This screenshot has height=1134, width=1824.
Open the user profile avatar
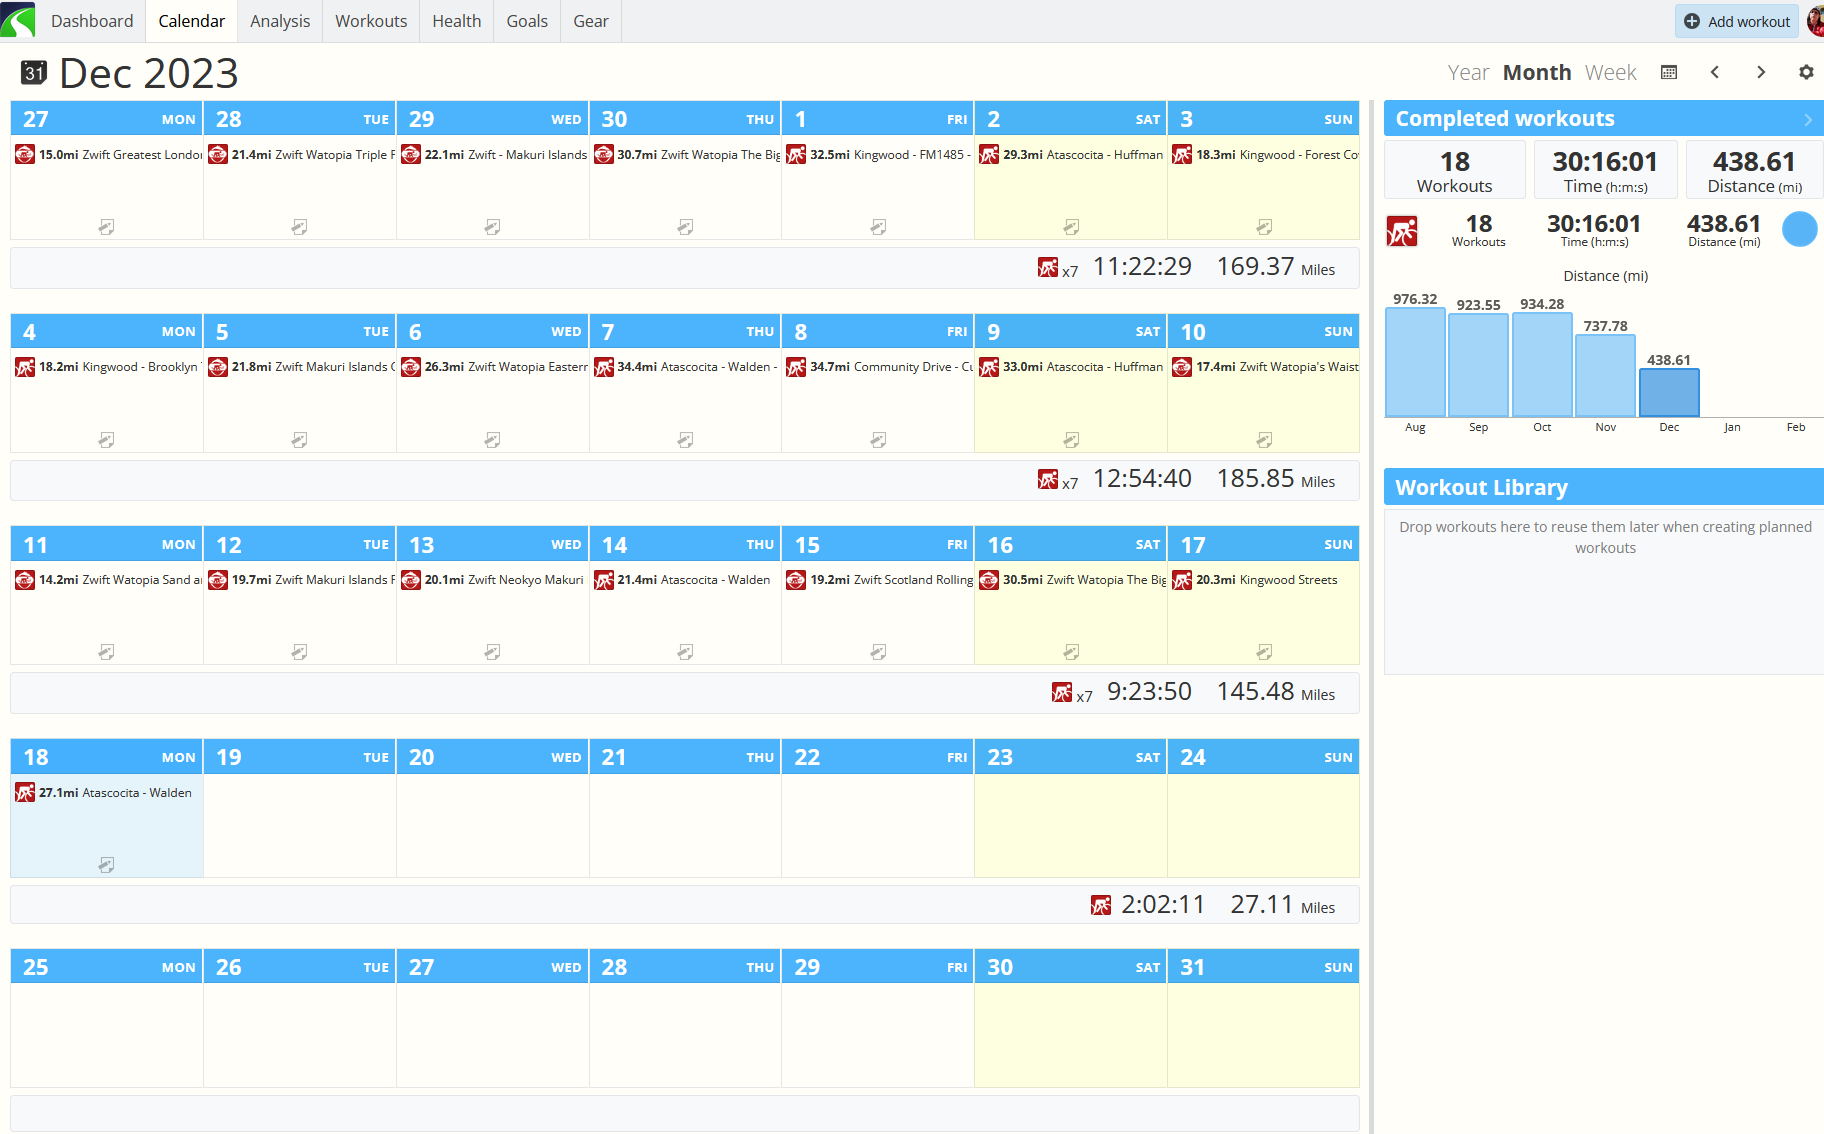click(1815, 21)
